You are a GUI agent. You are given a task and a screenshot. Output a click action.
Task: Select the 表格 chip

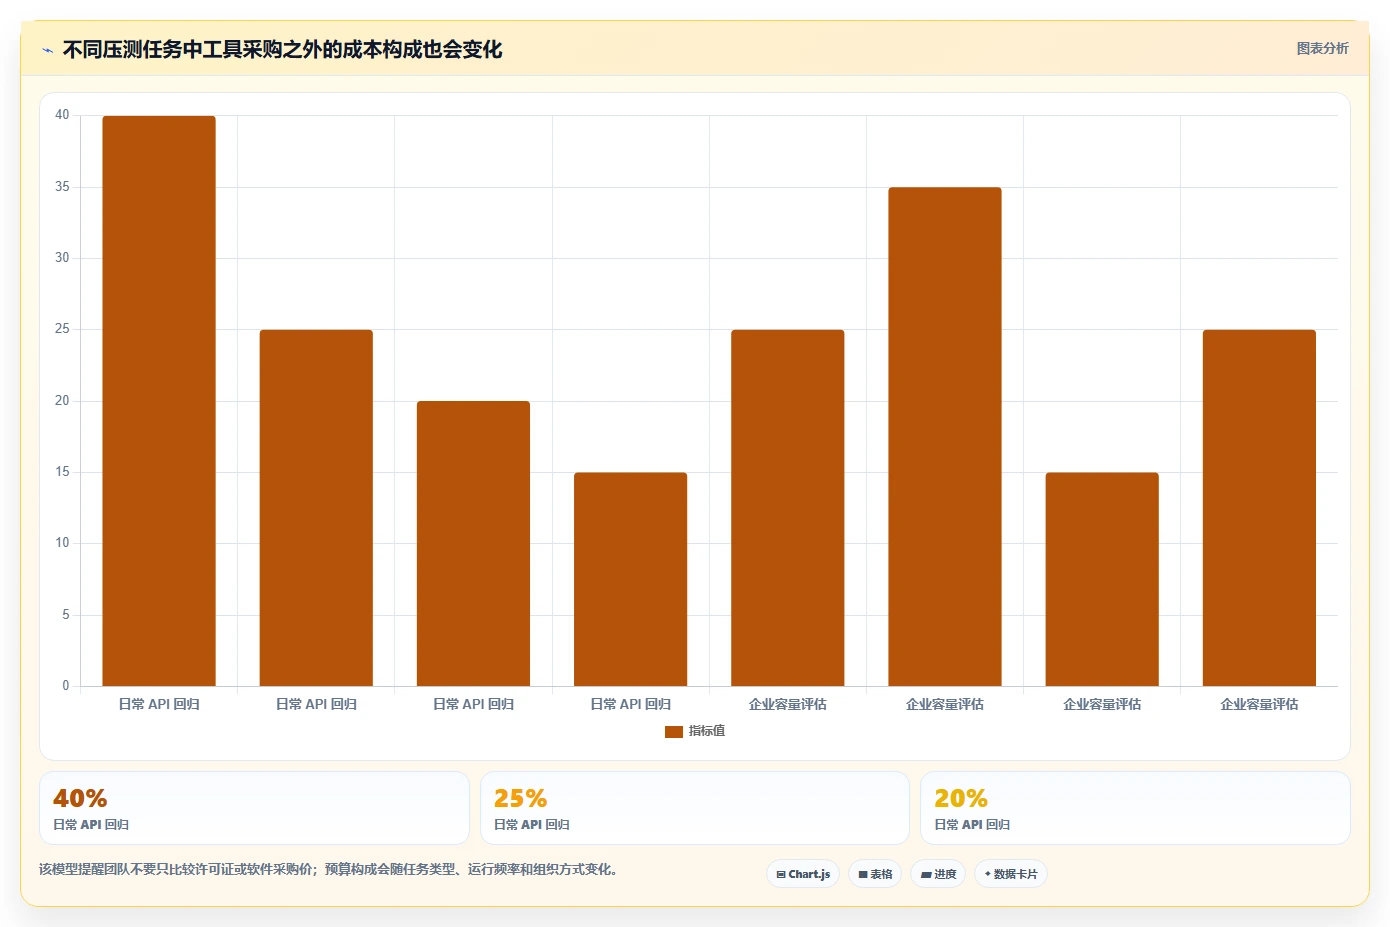point(875,874)
